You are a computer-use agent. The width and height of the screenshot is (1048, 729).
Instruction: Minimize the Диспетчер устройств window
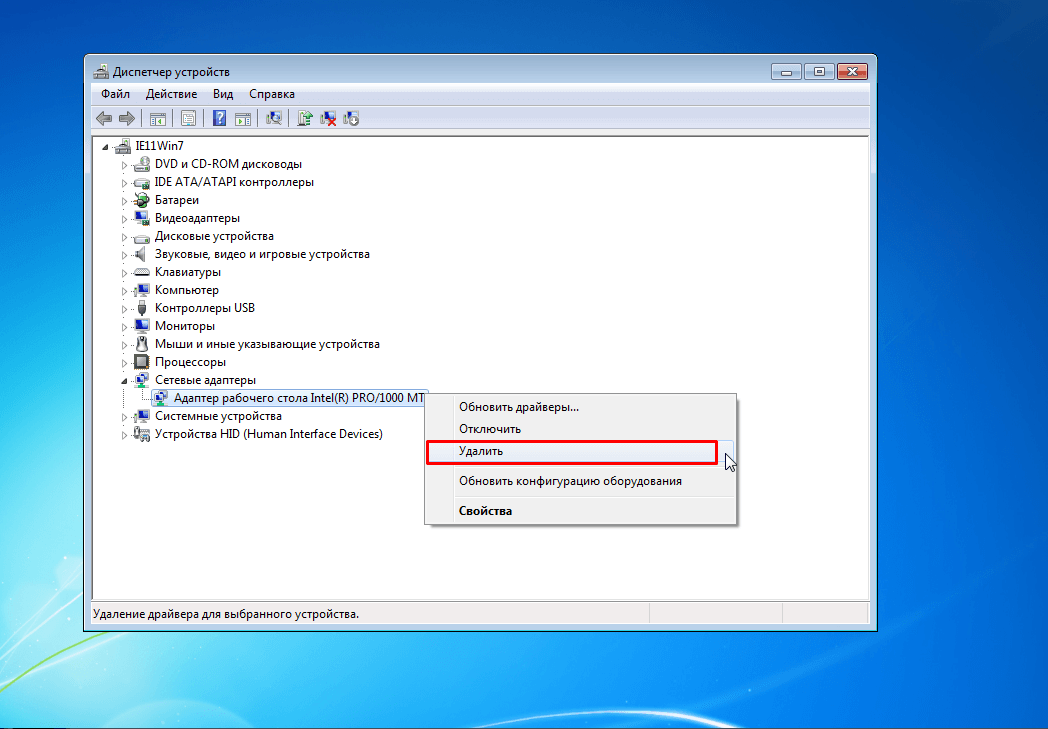[786, 71]
